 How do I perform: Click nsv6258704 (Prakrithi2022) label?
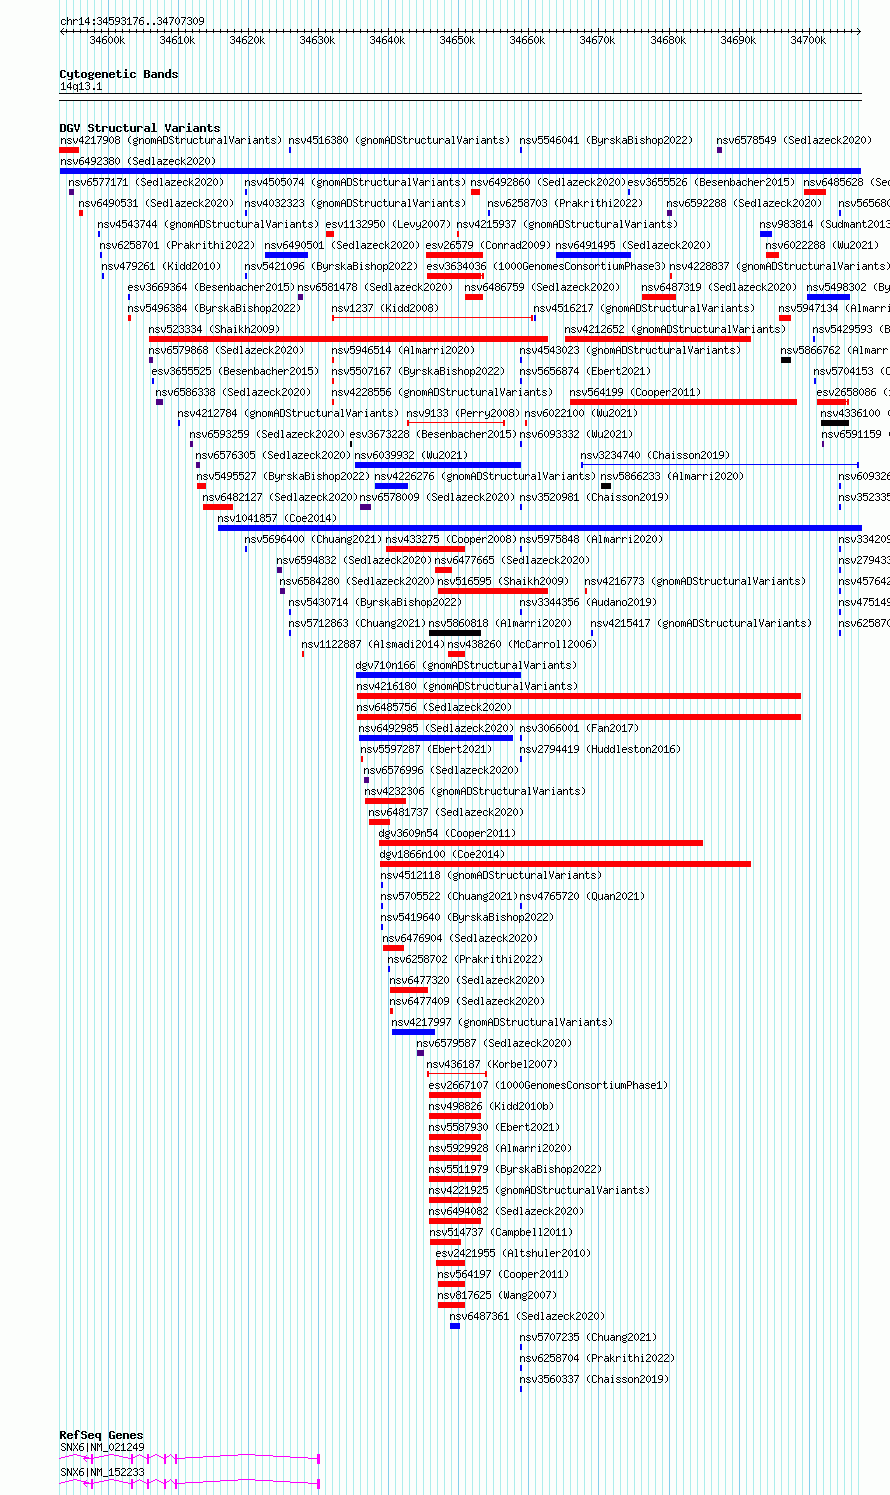tap(597, 1358)
